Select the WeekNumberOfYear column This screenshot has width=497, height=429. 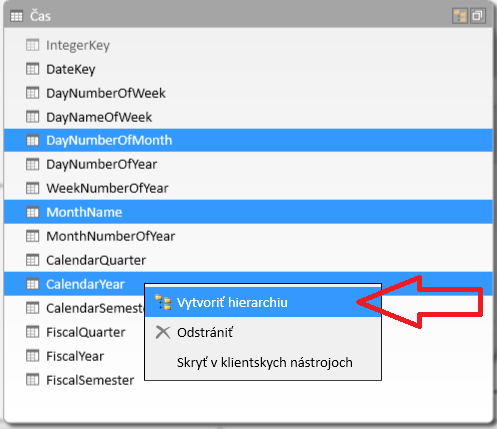coord(248,188)
